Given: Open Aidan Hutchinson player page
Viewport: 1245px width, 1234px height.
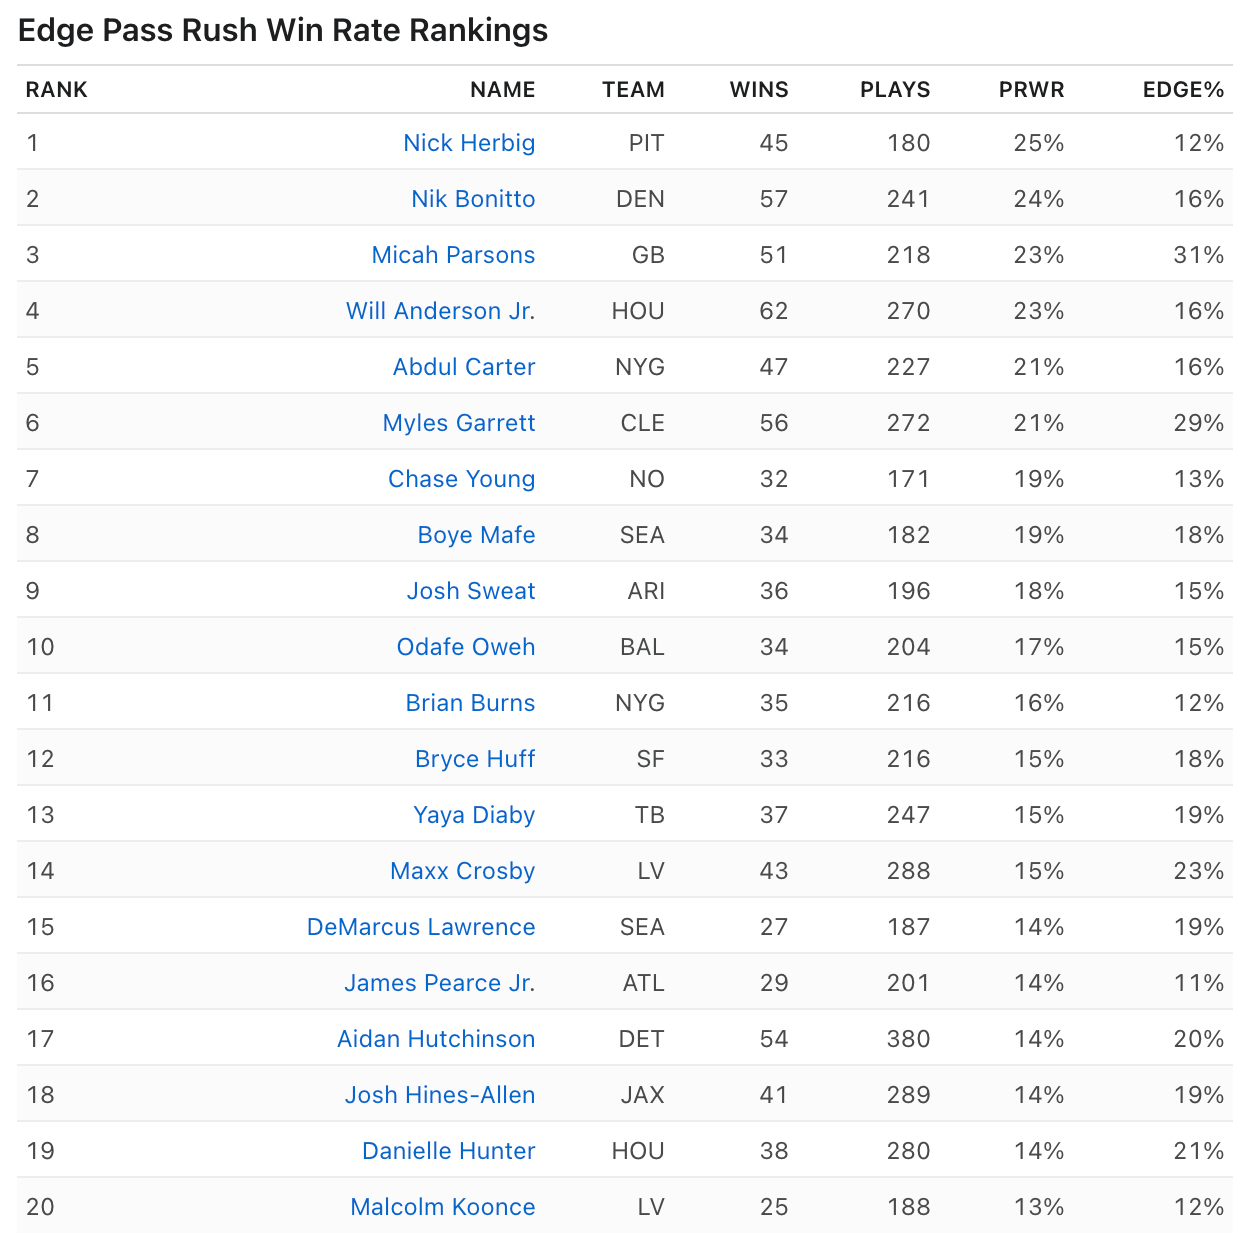Looking at the screenshot, I should [x=436, y=1039].
